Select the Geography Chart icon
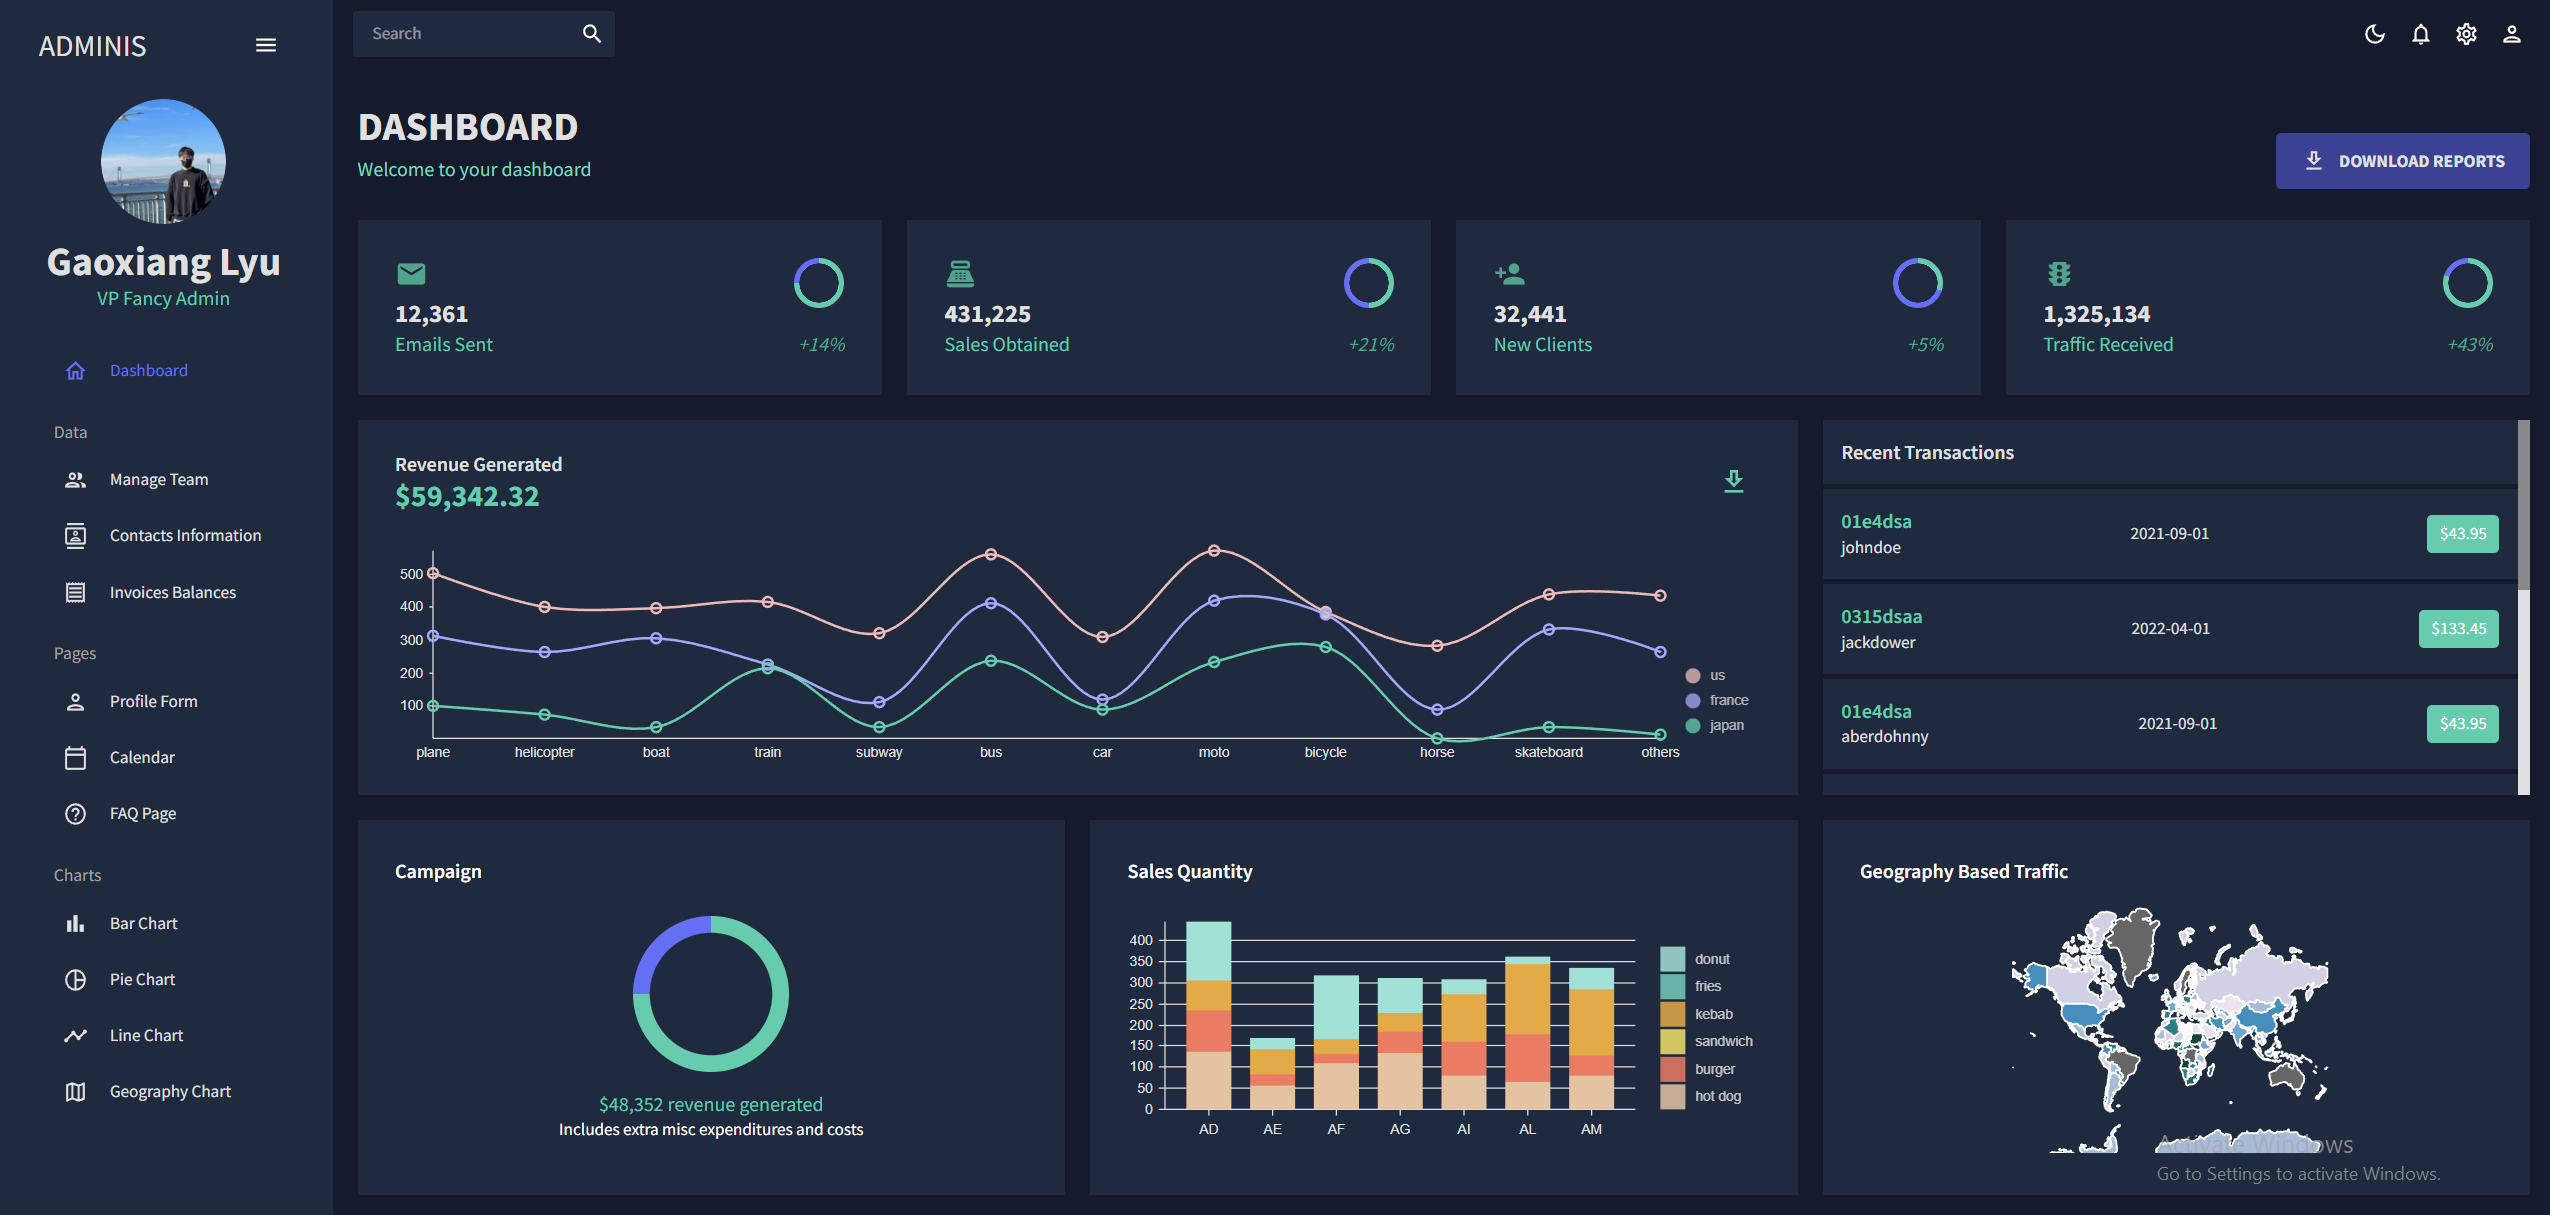 76,1091
